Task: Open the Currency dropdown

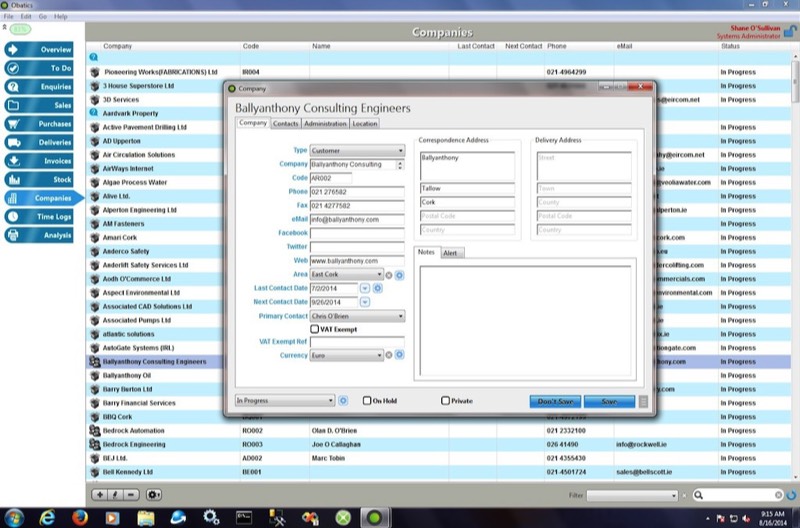Action: point(346,355)
